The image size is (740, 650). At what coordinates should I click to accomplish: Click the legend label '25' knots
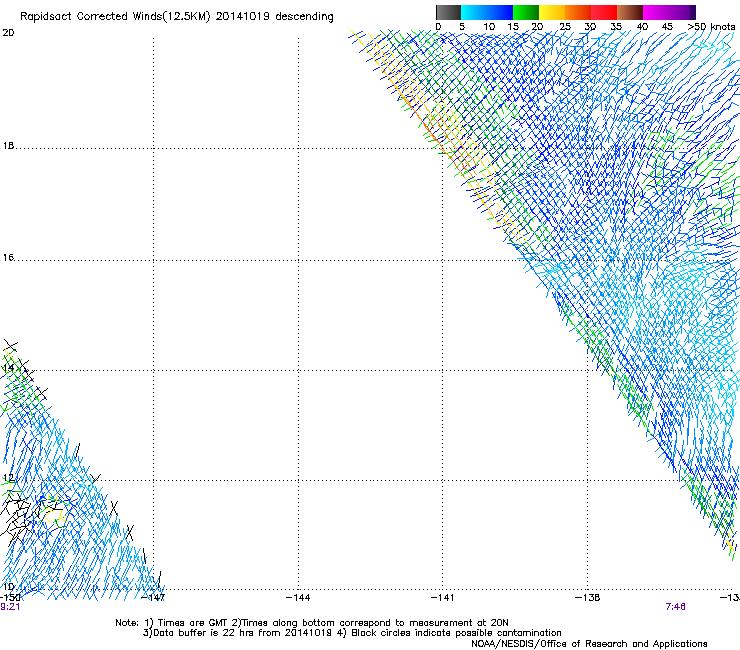(x=565, y=27)
